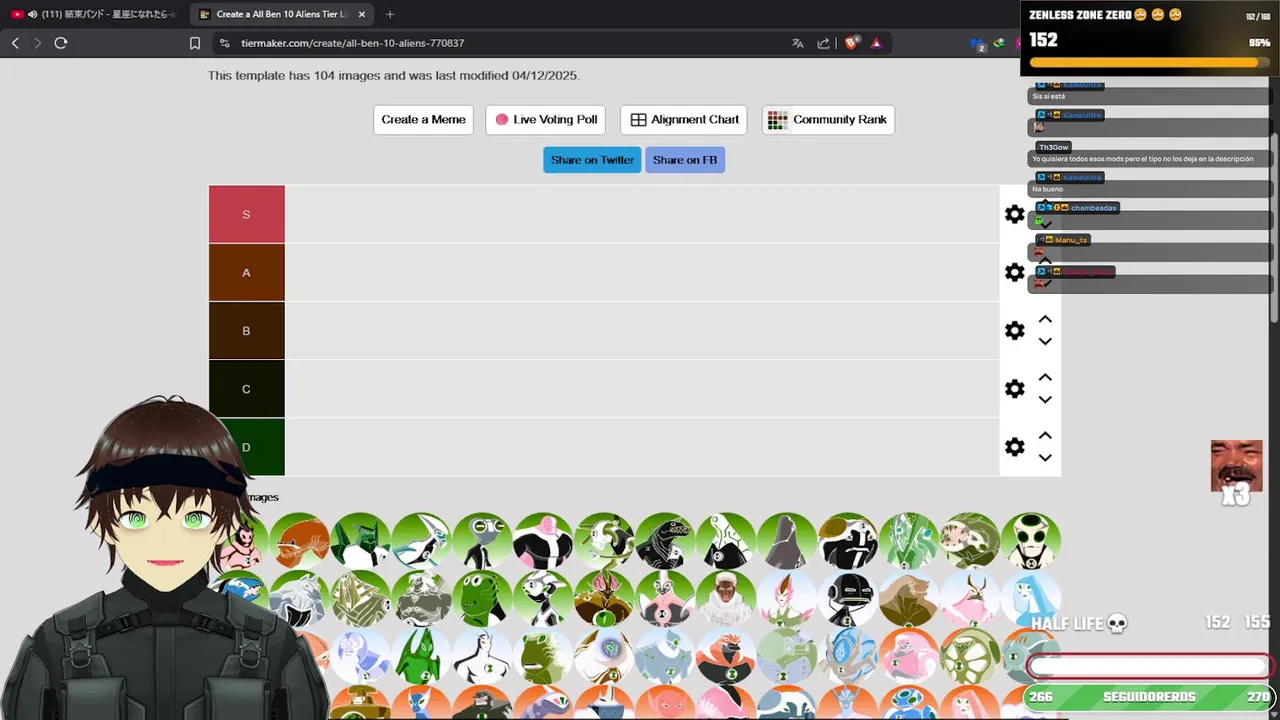The width and height of the screenshot is (1280, 720).
Task: Move the C tier row down
Action: pos(1045,400)
